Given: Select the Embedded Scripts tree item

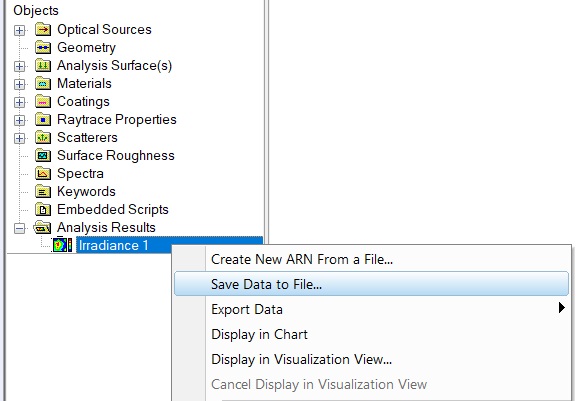Looking at the screenshot, I should (113, 209).
